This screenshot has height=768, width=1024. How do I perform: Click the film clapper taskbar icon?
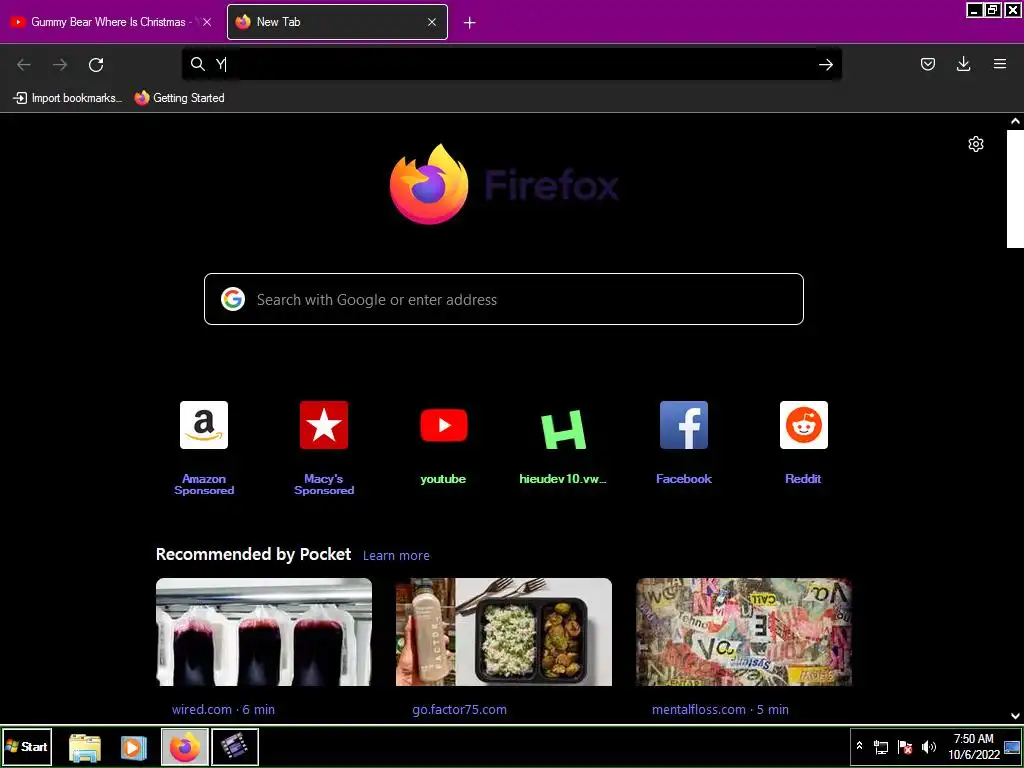[x=234, y=746]
